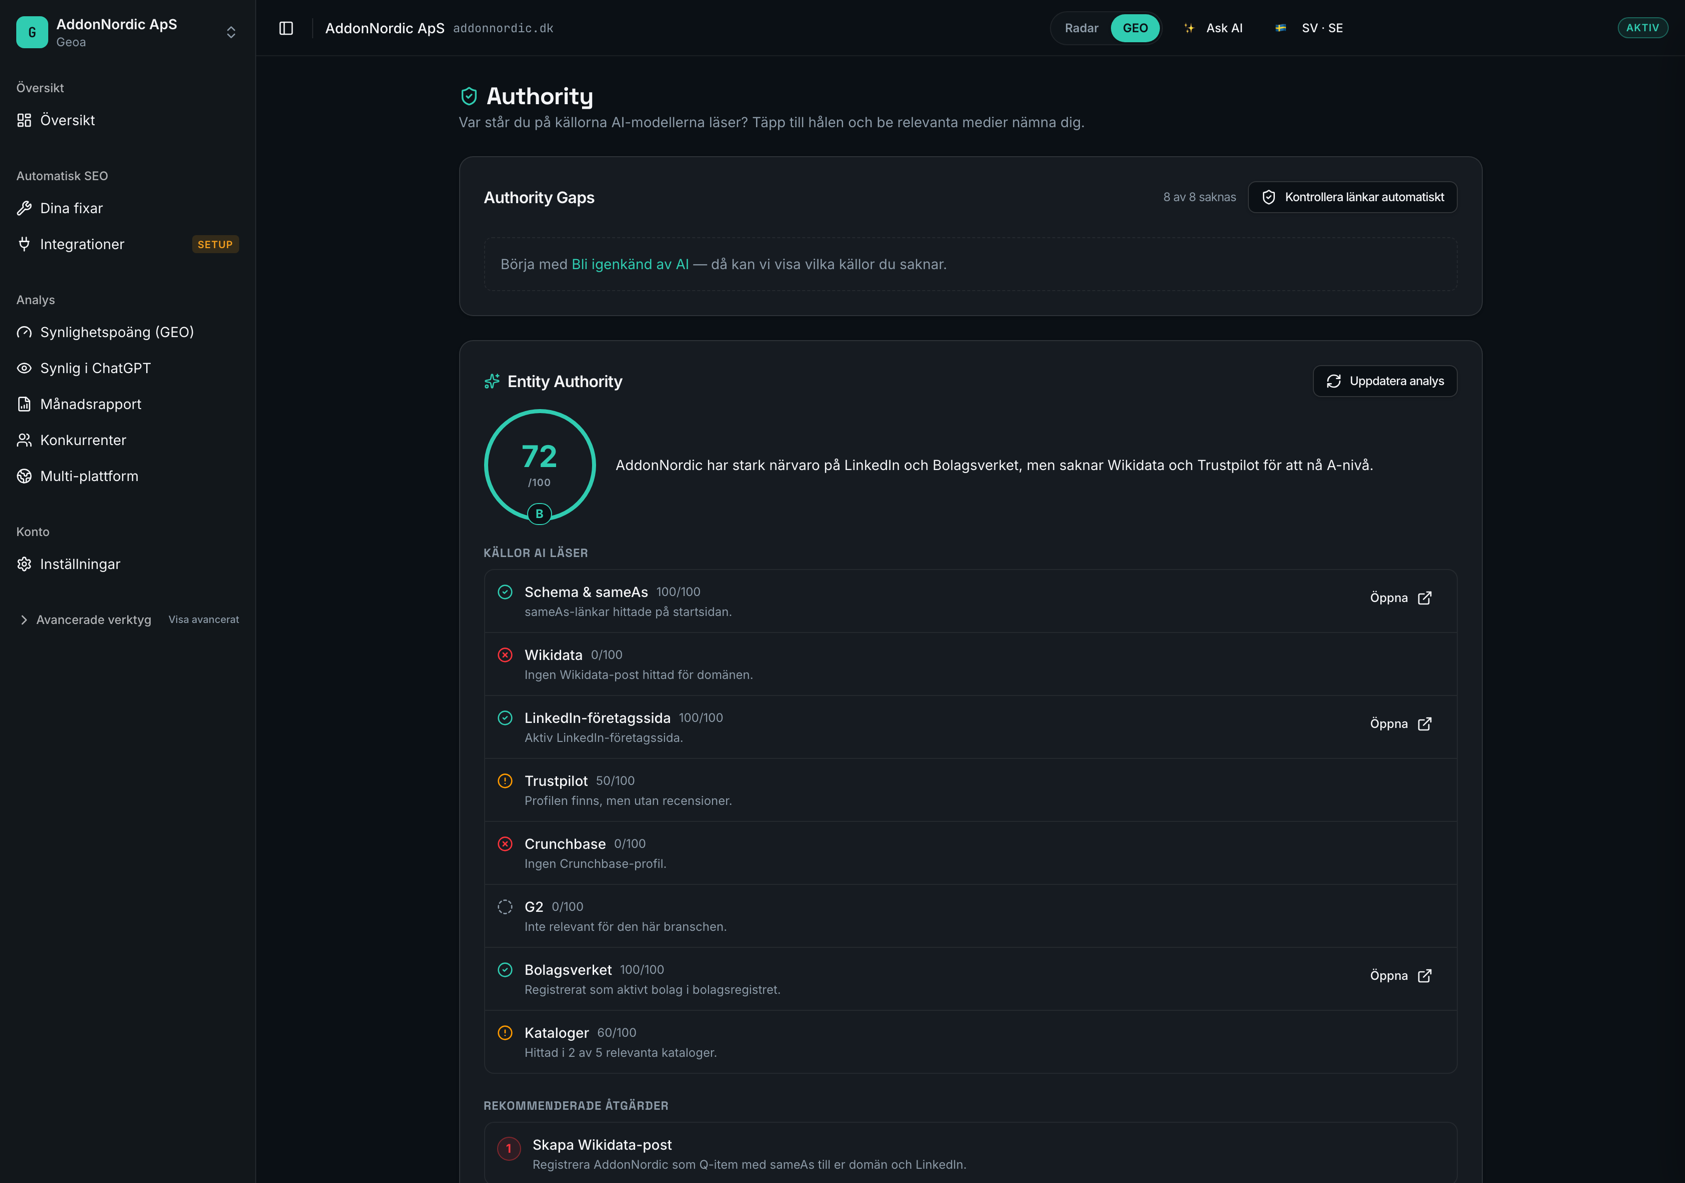Viewport: 1685px width, 1183px height.
Task: Click the green G workspace logo
Action: pos(32,32)
